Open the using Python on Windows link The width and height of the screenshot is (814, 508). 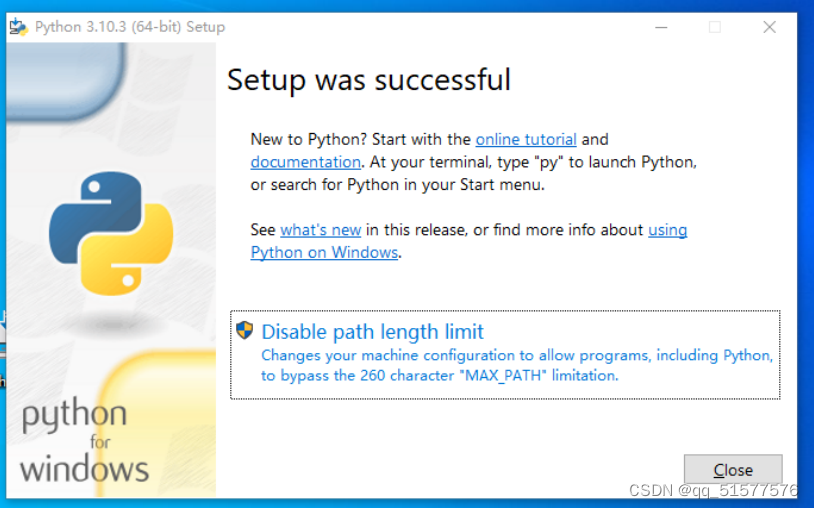pos(324,253)
